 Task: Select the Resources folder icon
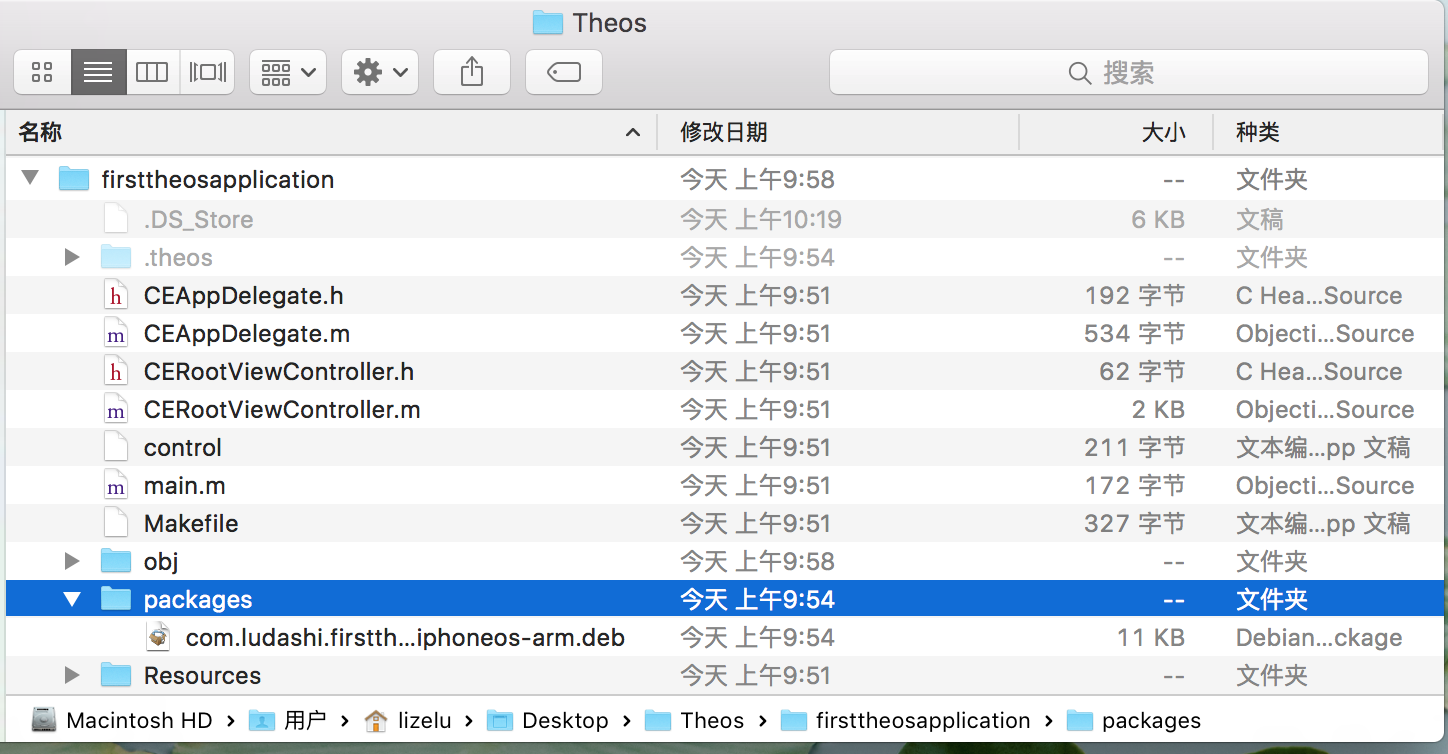pos(116,675)
